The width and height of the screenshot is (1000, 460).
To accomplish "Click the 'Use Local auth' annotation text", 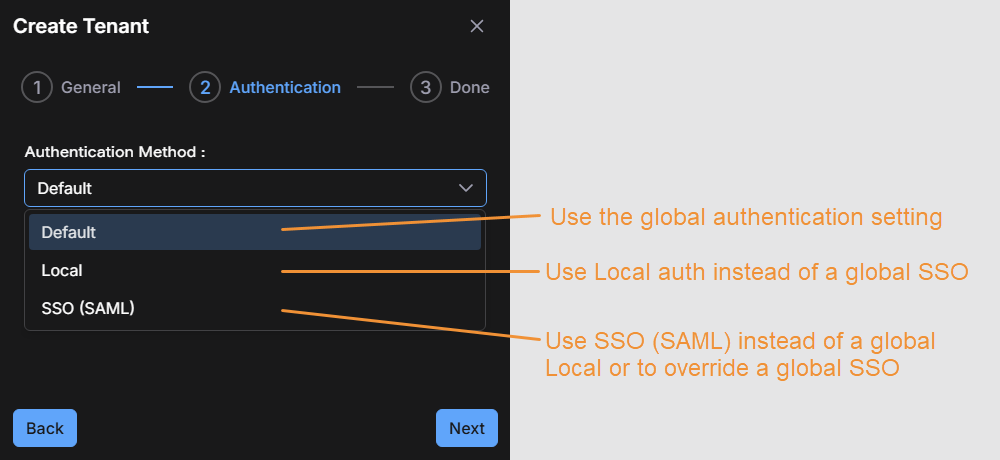I will pyautogui.click(x=756, y=272).
